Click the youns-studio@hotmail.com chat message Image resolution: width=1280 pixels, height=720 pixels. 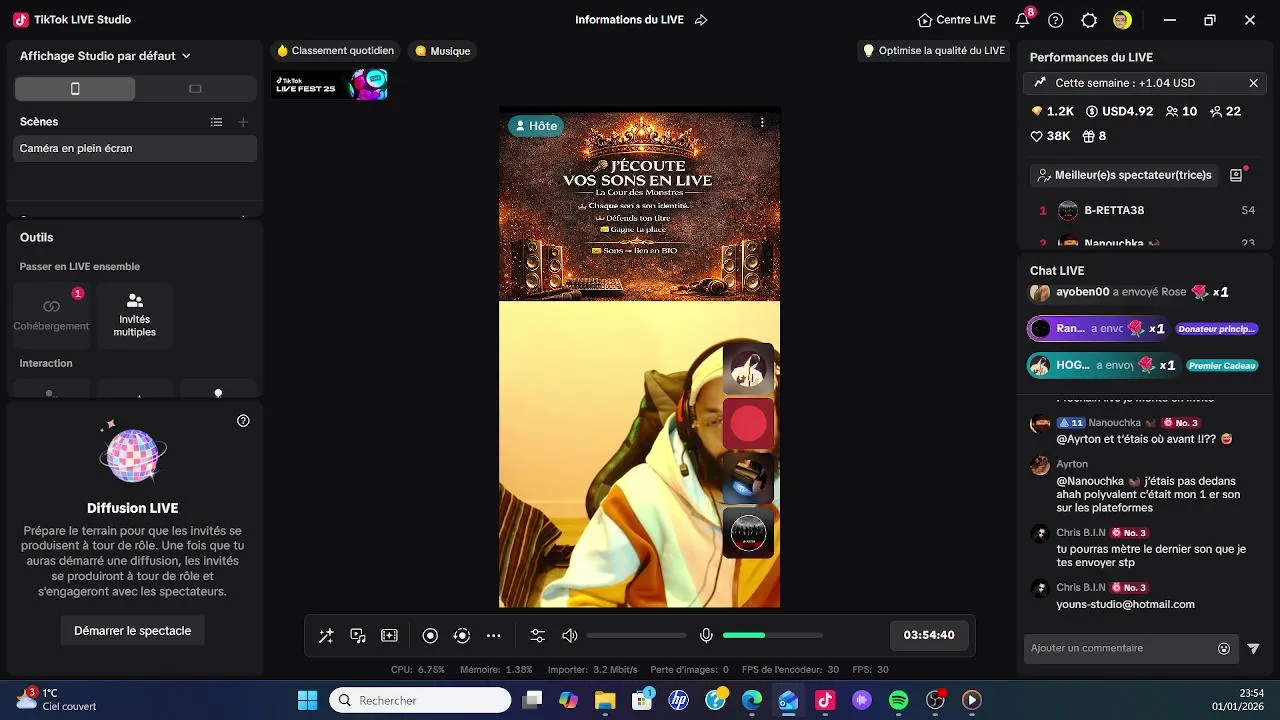pyautogui.click(x=1125, y=604)
